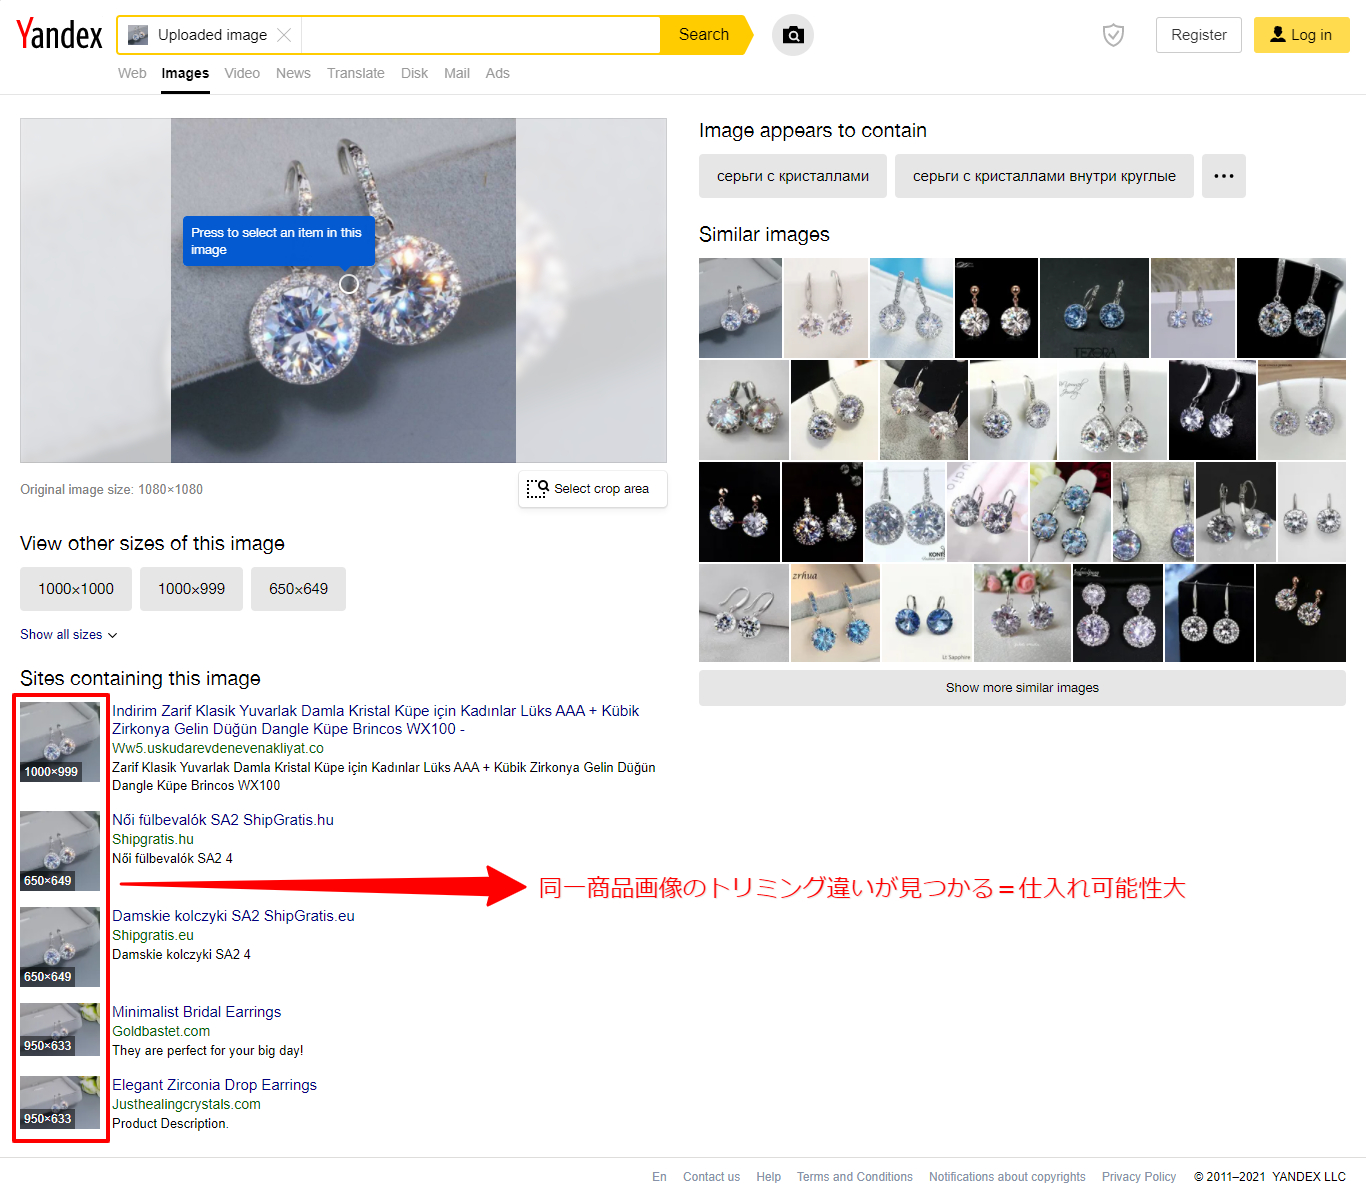Open the Shipgratis.hu 650×649 thumbnail
This screenshot has width=1366, height=1196.
click(x=60, y=851)
